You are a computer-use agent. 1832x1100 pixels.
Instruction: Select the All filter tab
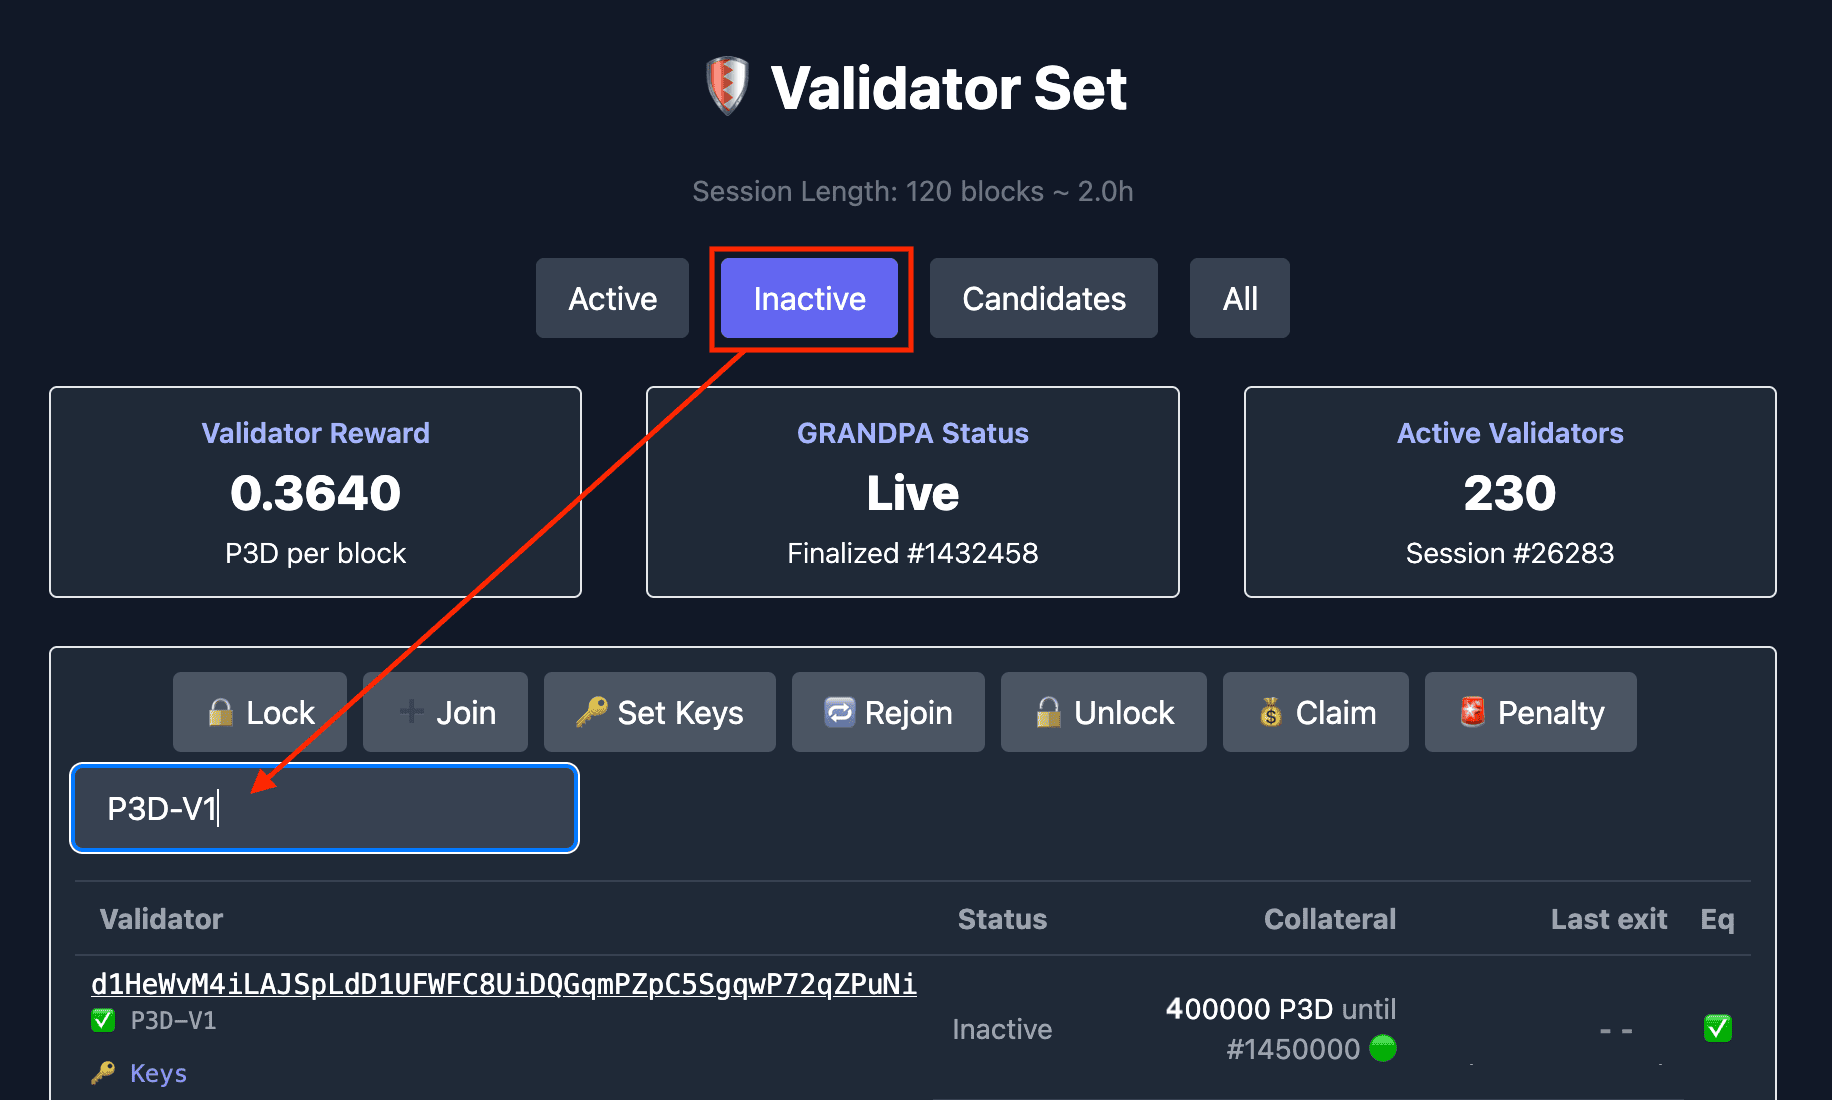[x=1239, y=298]
